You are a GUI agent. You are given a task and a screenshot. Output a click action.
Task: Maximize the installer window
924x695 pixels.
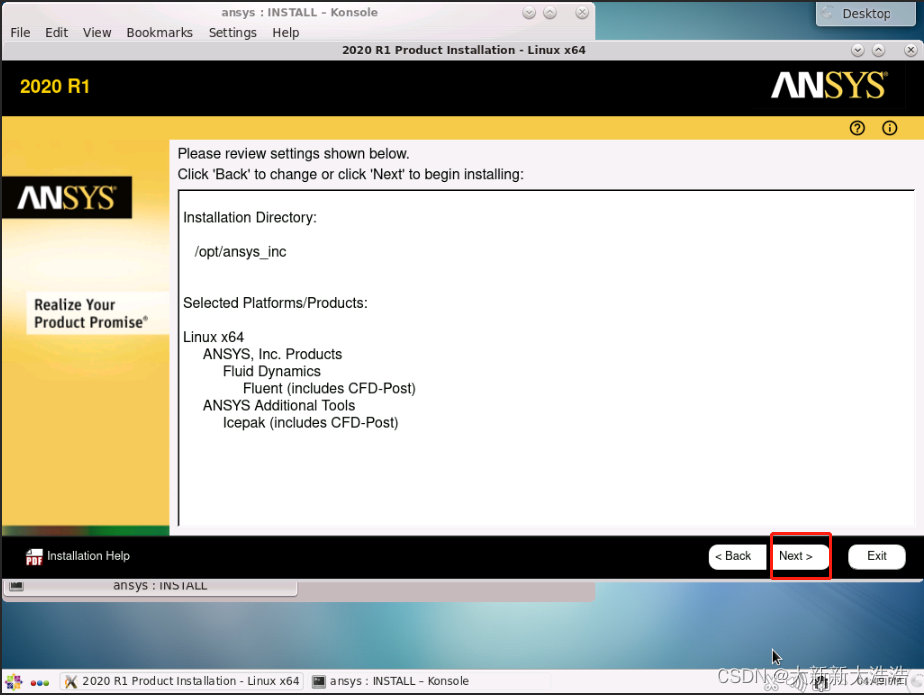click(878, 50)
